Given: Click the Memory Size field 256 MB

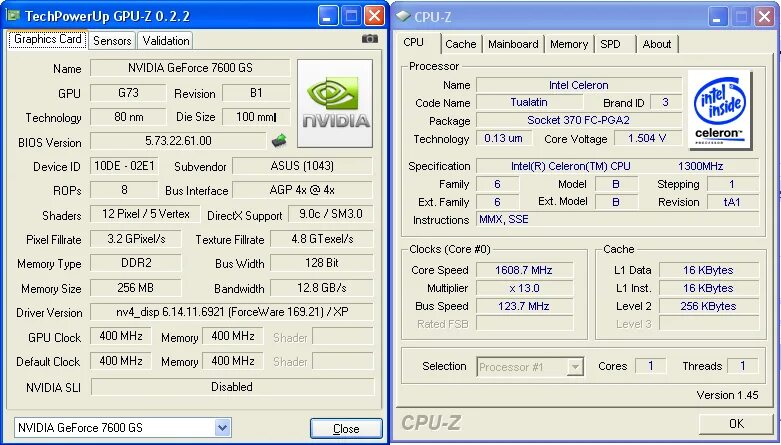Looking at the screenshot, I should [x=136, y=288].
